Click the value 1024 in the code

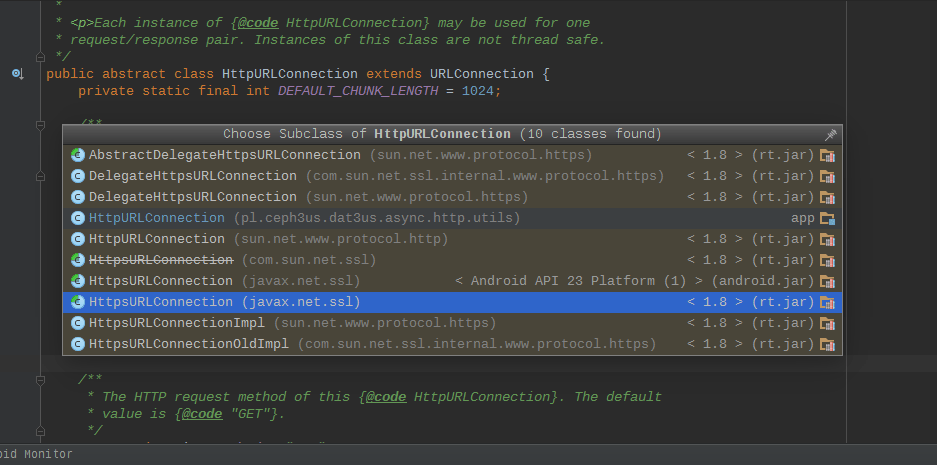(477, 91)
